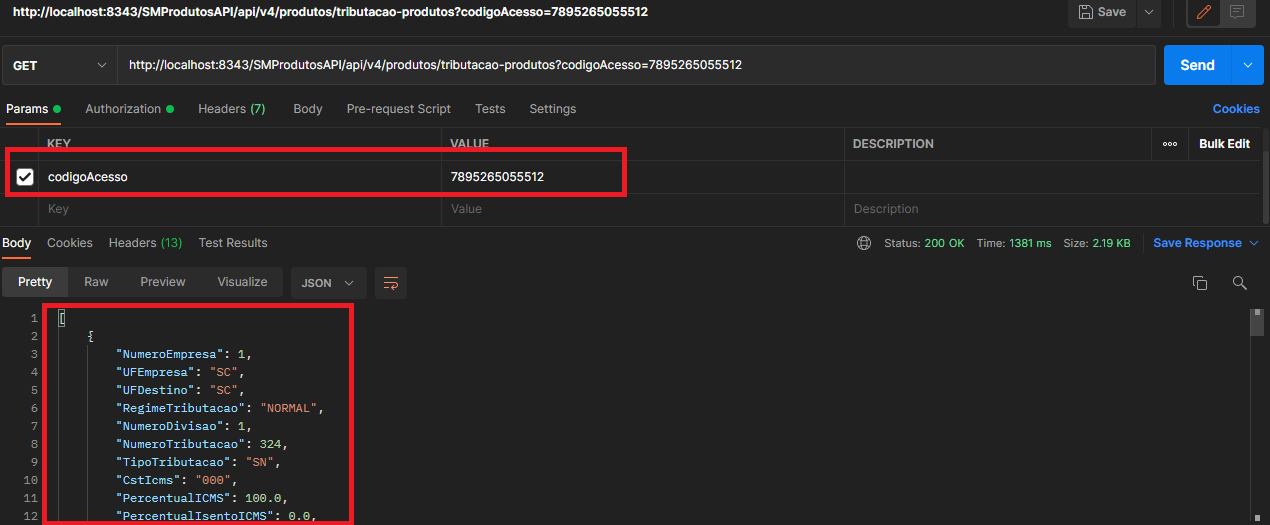The image size is (1270, 525).
Task: Click the "PercentualICMS": 100.0 line
Action: click(x=202, y=498)
